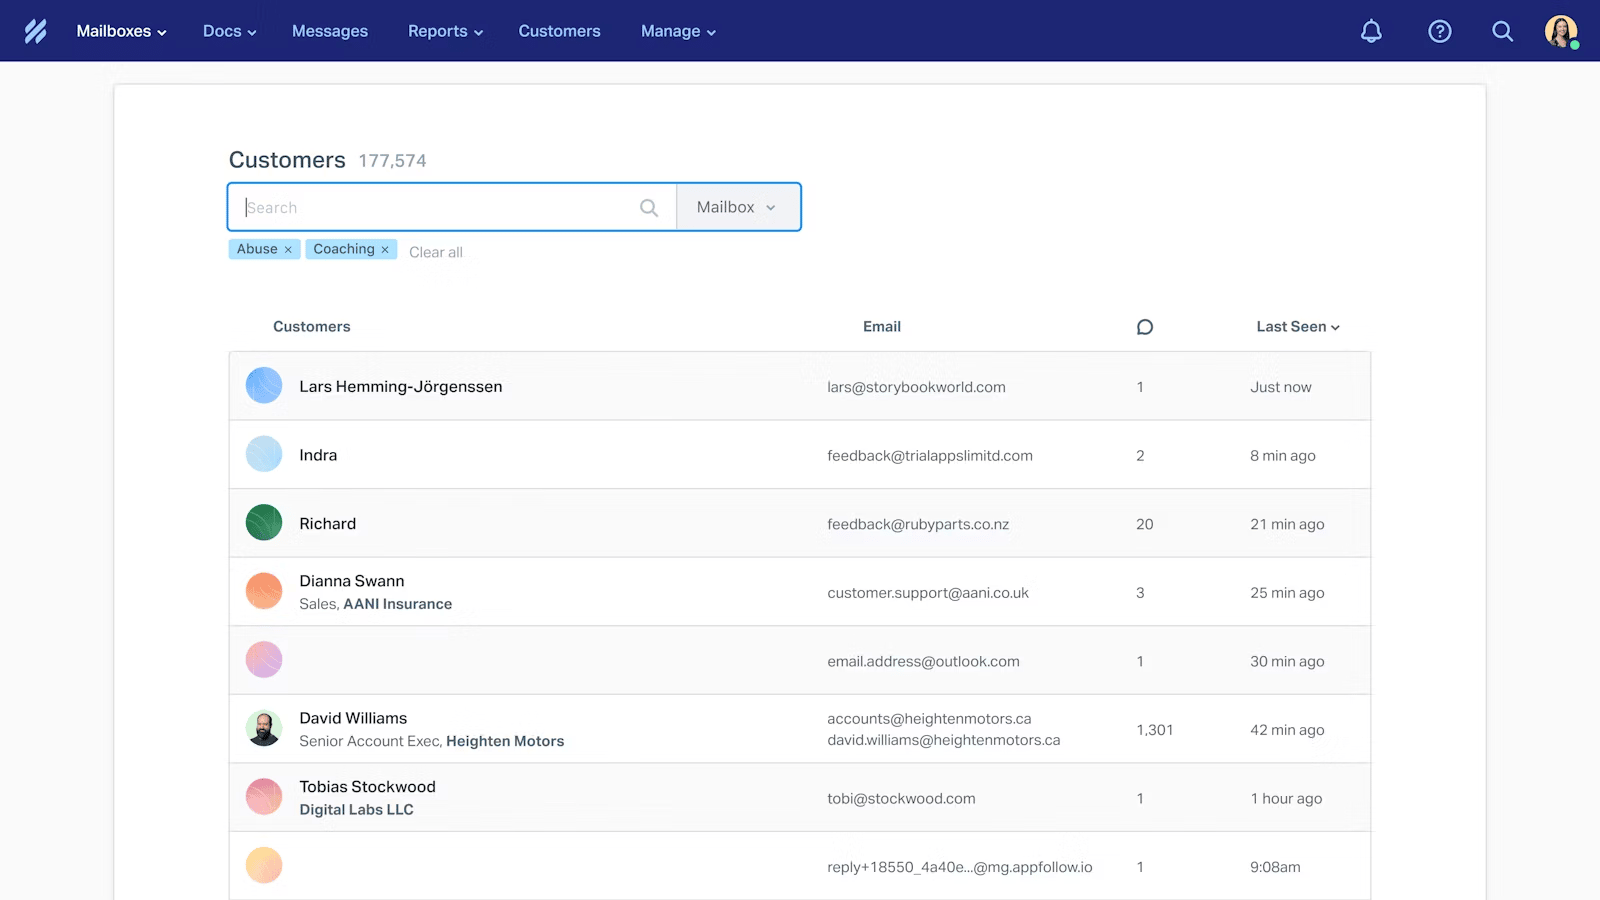
Task: Remove the Abuse filter tag
Action: [x=288, y=250]
